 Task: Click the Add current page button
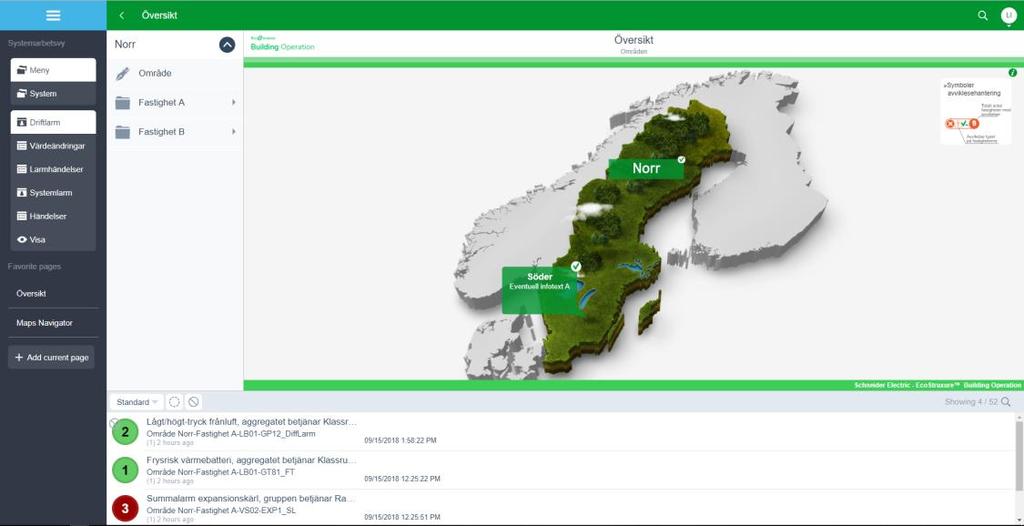coord(52,357)
